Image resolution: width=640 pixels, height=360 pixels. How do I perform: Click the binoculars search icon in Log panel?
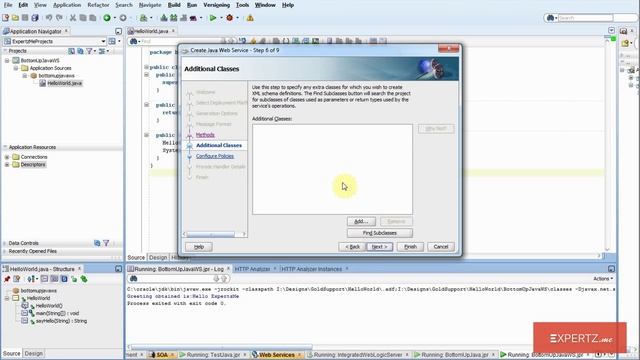click(133, 279)
